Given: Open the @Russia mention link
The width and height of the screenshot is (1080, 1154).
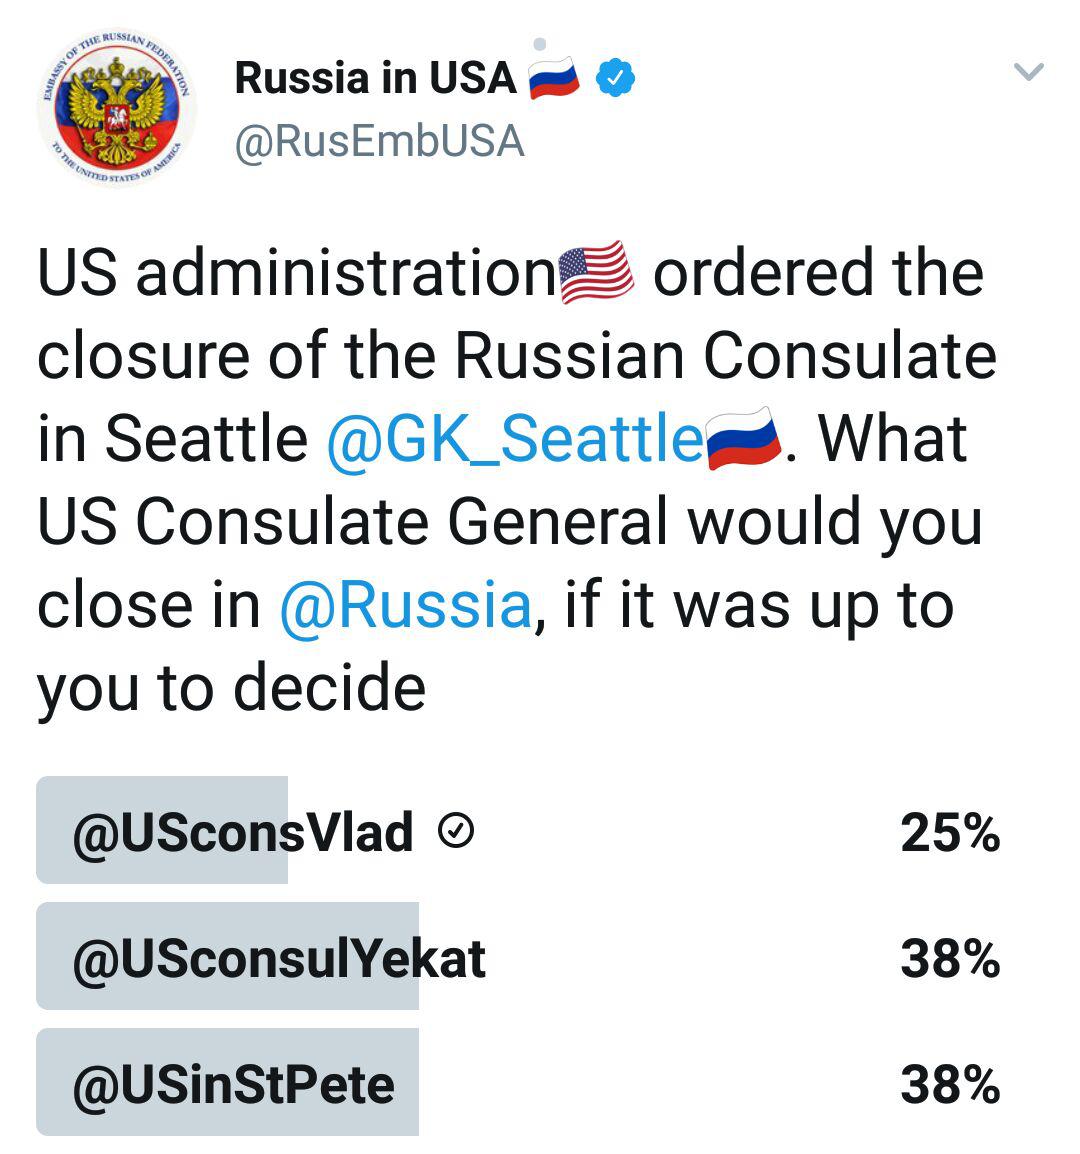Looking at the screenshot, I should (406, 605).
